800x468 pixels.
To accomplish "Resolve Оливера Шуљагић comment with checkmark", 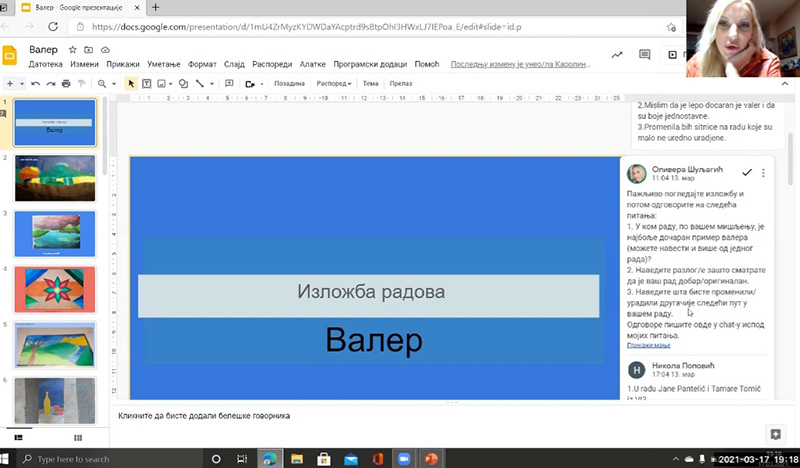I will (x=747, y=173).
